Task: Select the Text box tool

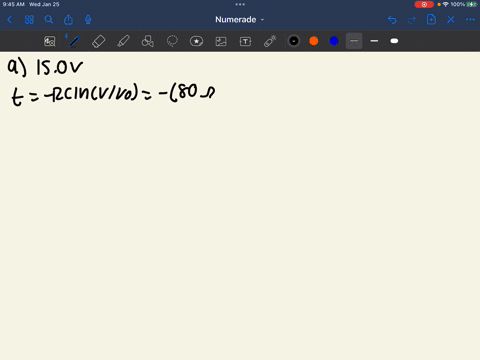Action: (x=245, y=41)
